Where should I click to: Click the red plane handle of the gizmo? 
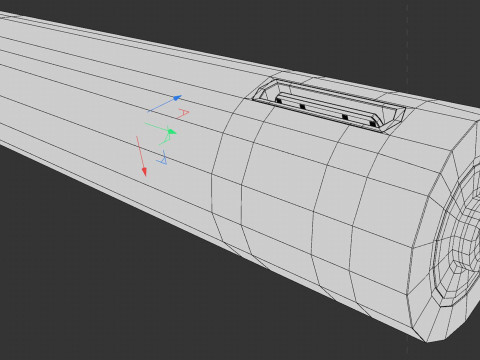tap(183, 113)
